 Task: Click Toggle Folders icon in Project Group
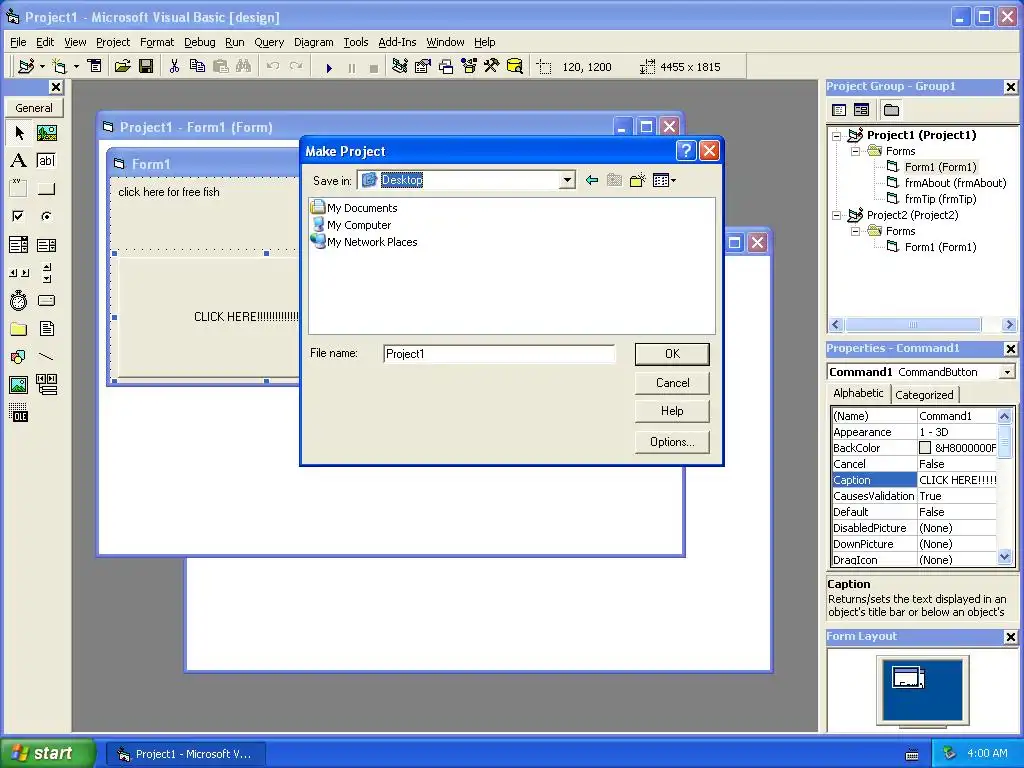click(x=891, y=110)
